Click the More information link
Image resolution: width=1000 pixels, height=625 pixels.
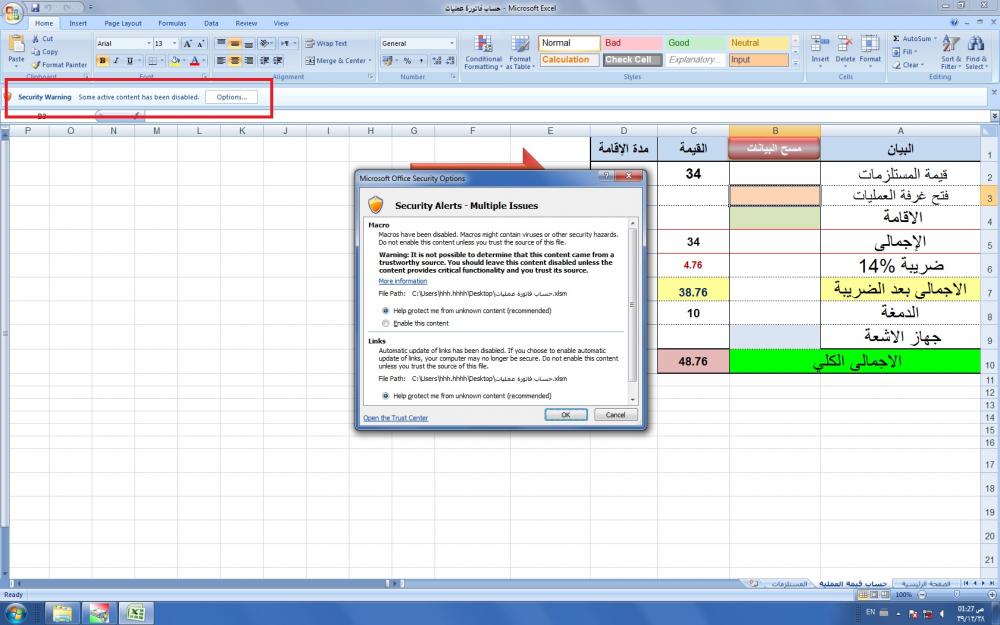402,281
